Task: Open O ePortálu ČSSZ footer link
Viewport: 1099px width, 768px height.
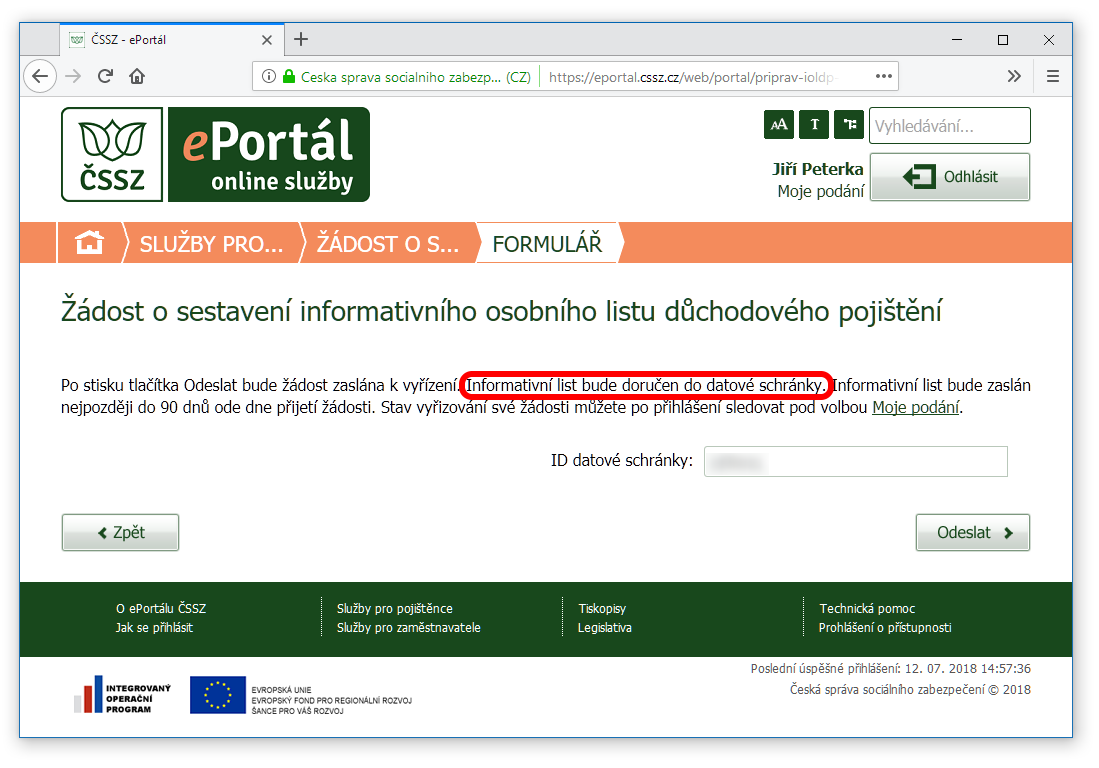Action: [161, 608]
